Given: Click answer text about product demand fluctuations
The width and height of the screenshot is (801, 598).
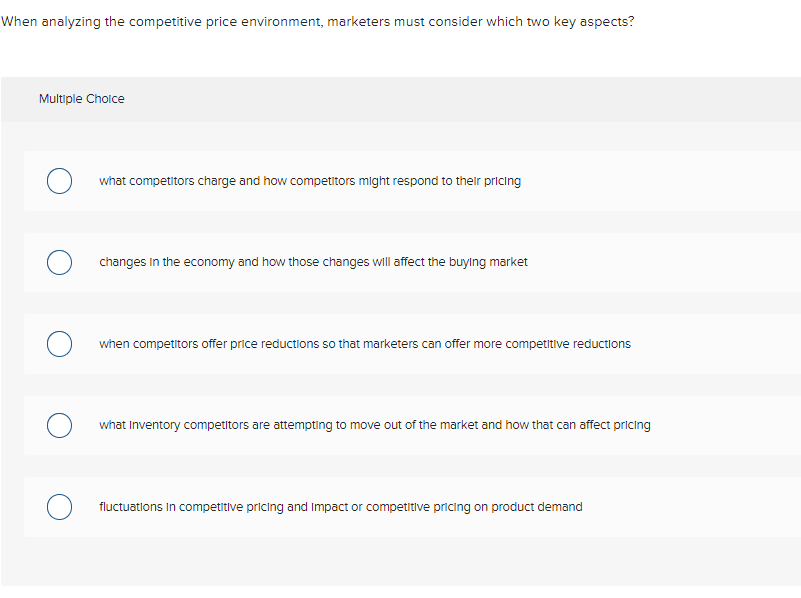Looking at the screenshot, I should coord(340,507).
